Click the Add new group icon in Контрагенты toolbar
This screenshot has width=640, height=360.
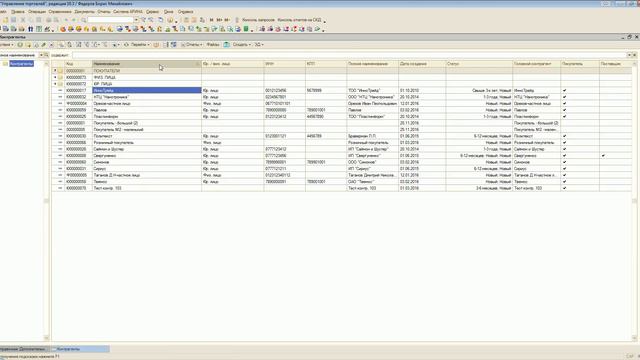[28, 44]
